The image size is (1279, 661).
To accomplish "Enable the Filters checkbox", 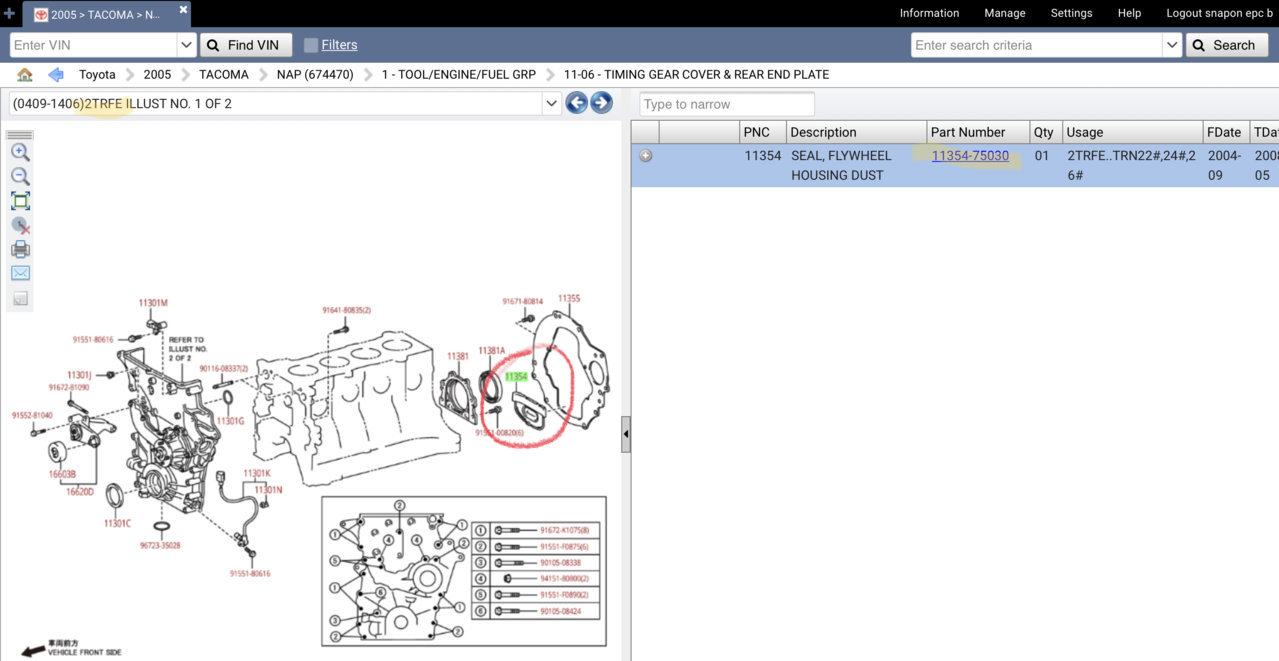I will click(x=311, y=45).
